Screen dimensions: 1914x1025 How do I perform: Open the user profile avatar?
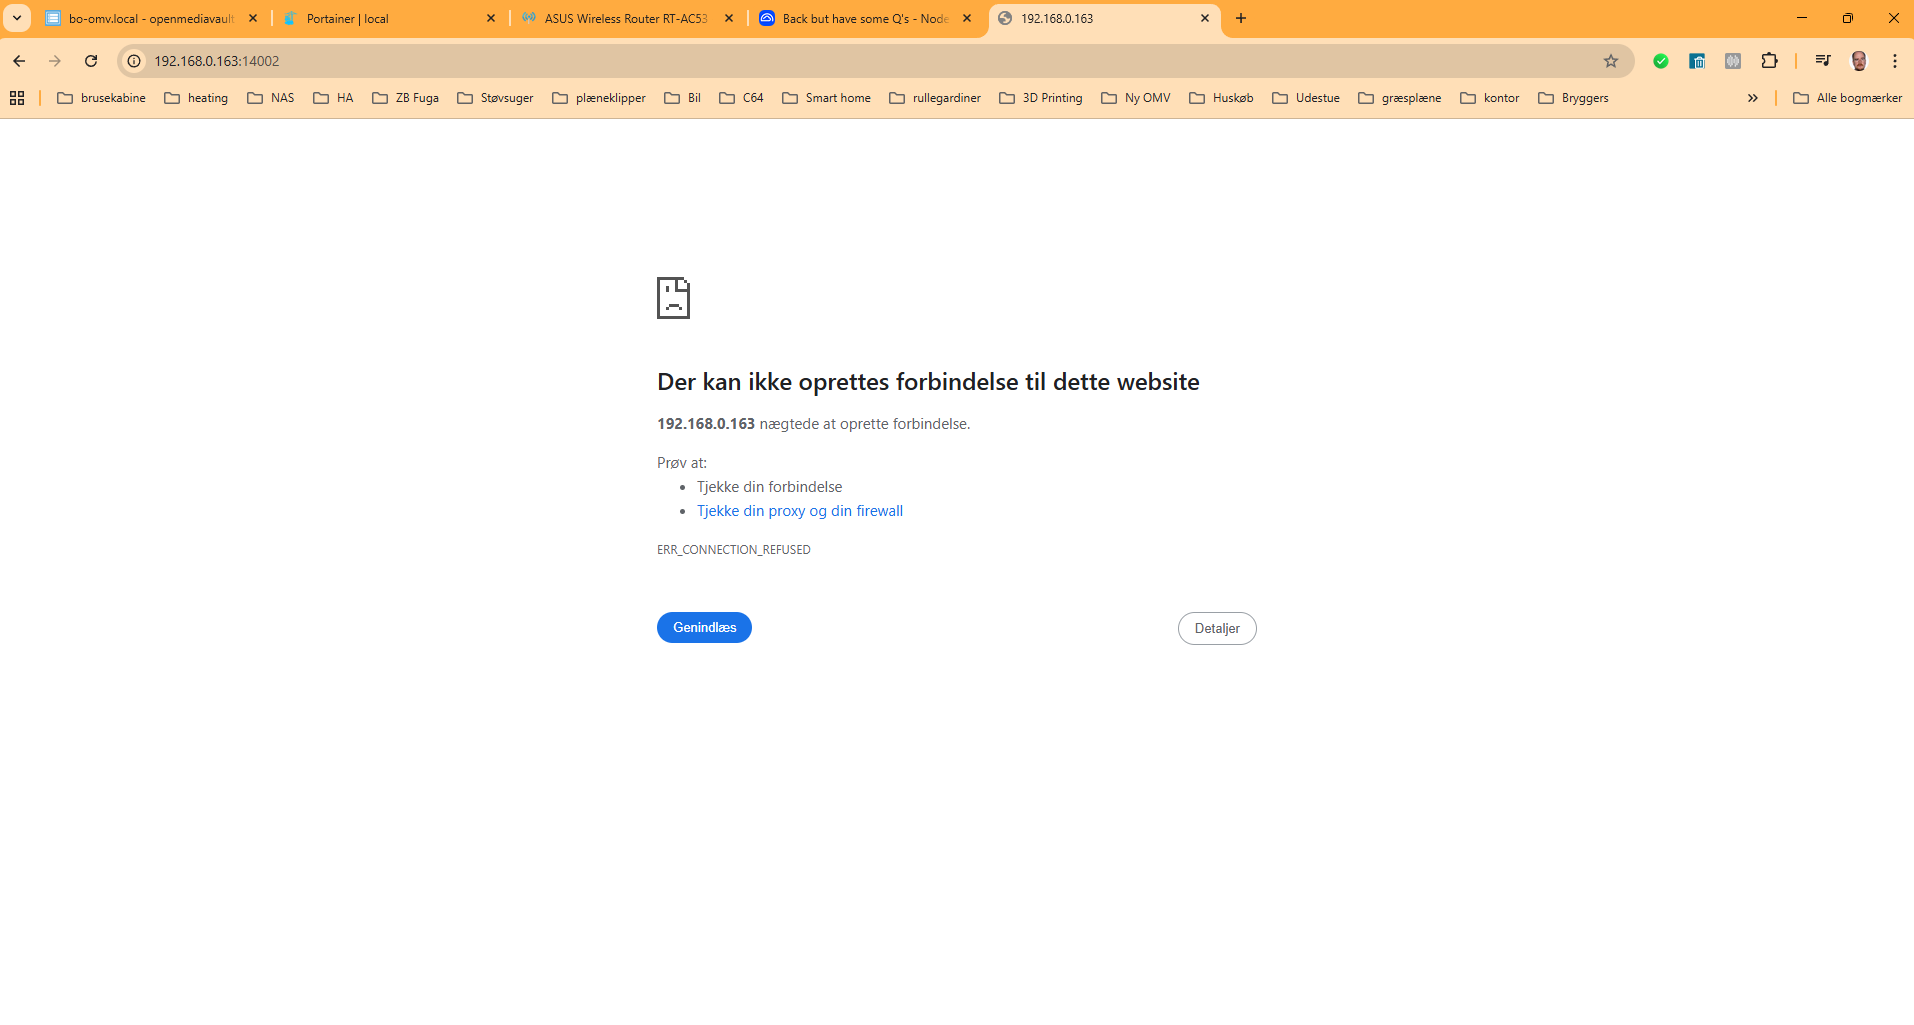click(1858, 61)
